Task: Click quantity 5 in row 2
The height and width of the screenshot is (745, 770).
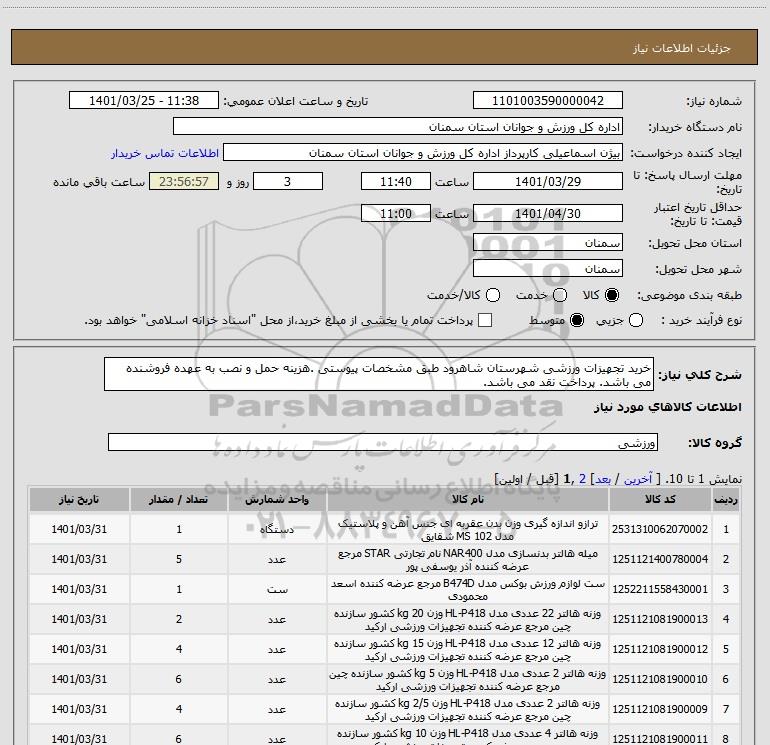Action: [x=179, y=559]
